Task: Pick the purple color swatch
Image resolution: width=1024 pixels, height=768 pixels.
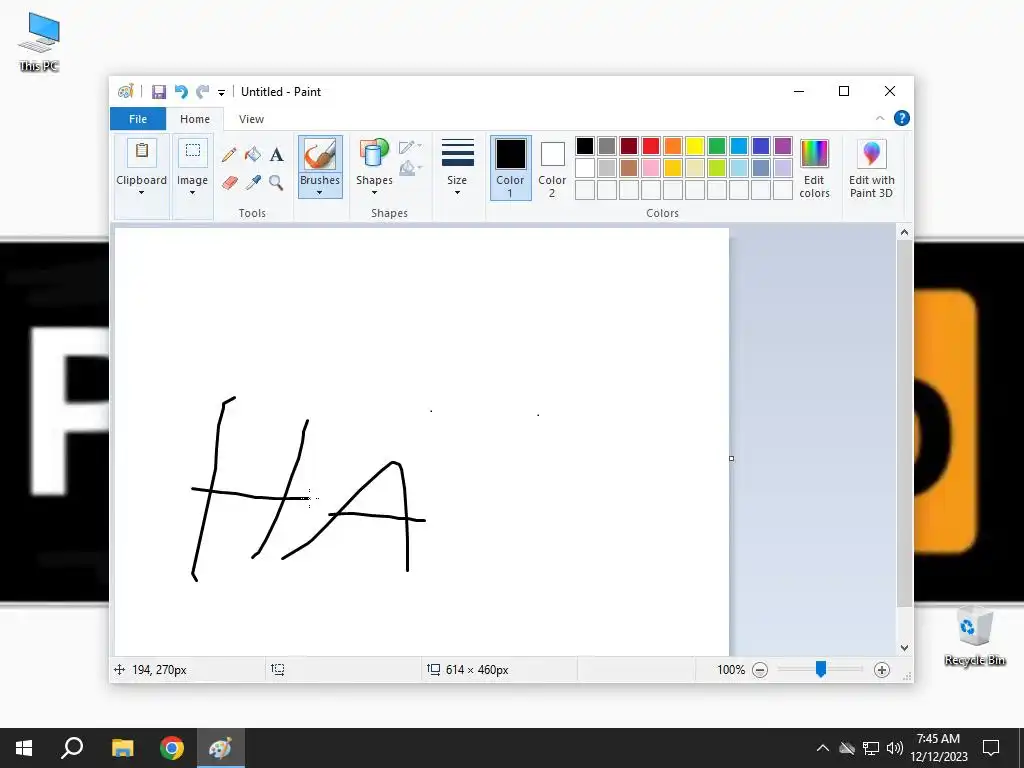Action: pyautogui.click(x=782, y=146)
